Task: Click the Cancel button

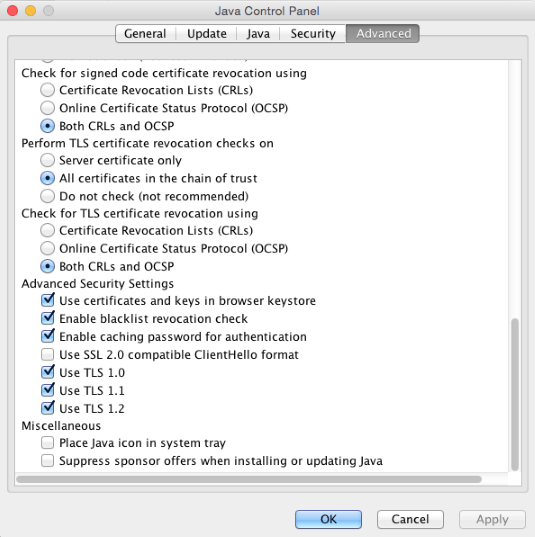Action: pyautogui.click(x=410, y=519)
